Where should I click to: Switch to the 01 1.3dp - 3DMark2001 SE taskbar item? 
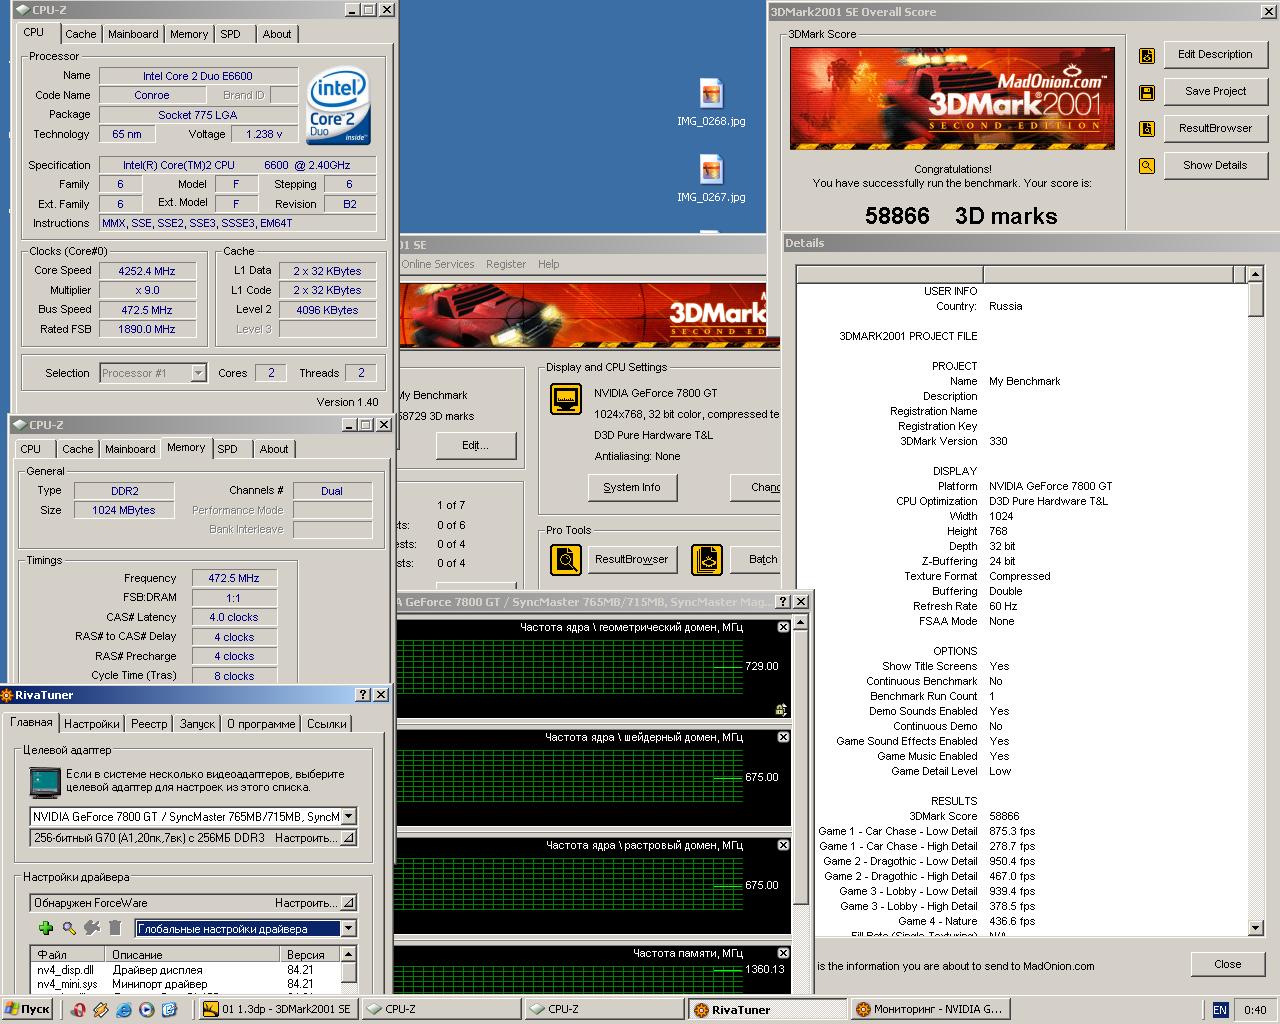[278, 1010]
